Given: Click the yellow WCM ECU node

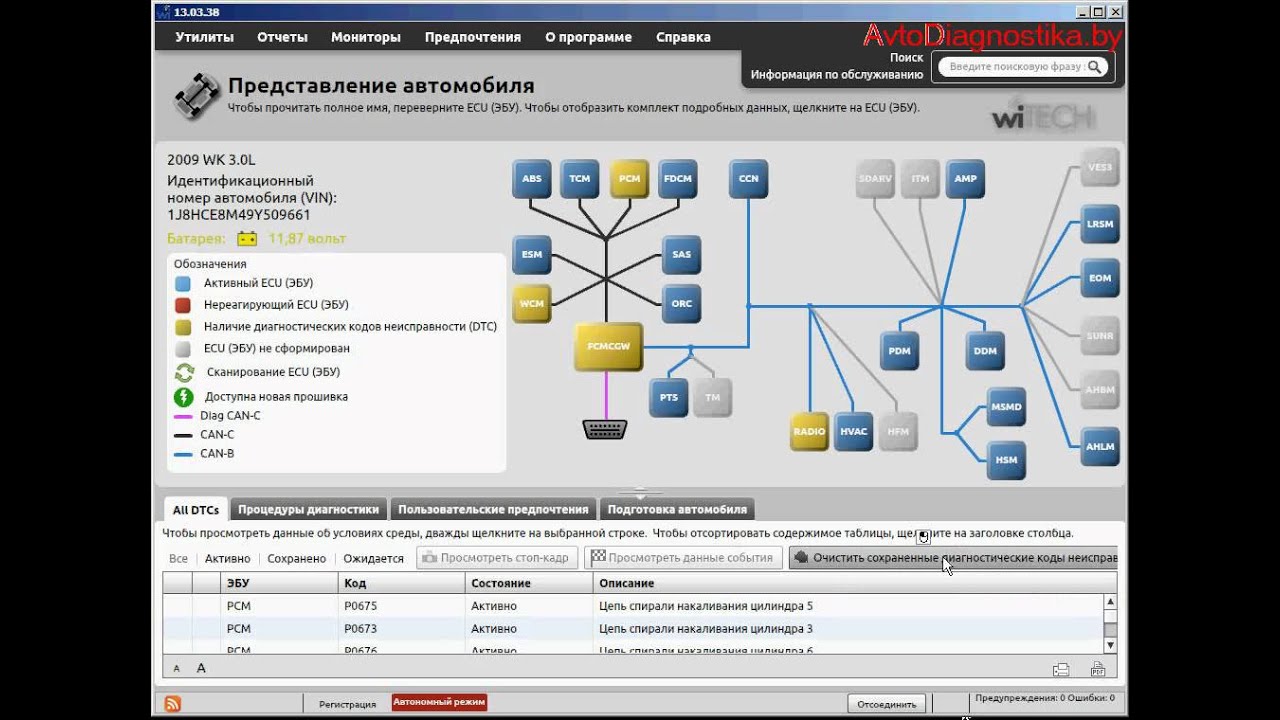Looking at the screenshot, I should pyautogui.click(x=532, y=304).
